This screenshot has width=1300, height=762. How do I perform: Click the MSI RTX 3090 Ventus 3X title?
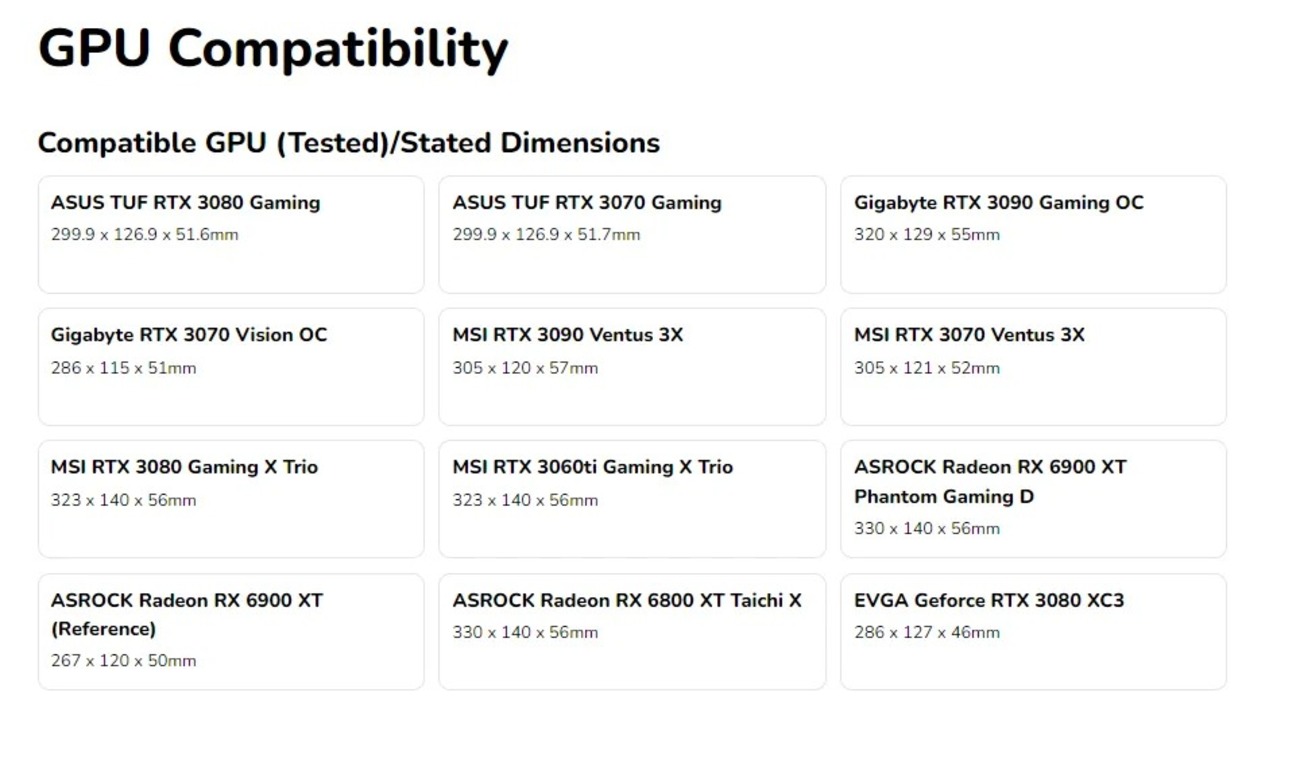567,335
